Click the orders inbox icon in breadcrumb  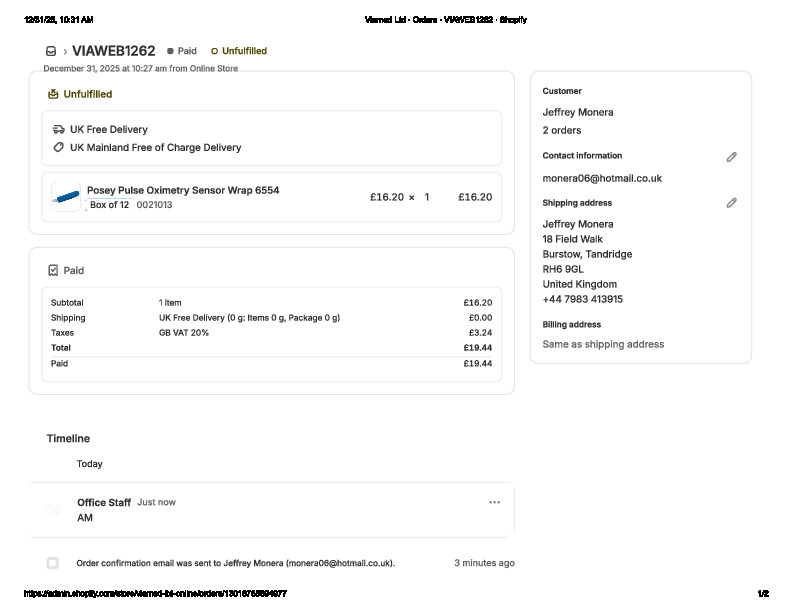[x=51, y=51]
